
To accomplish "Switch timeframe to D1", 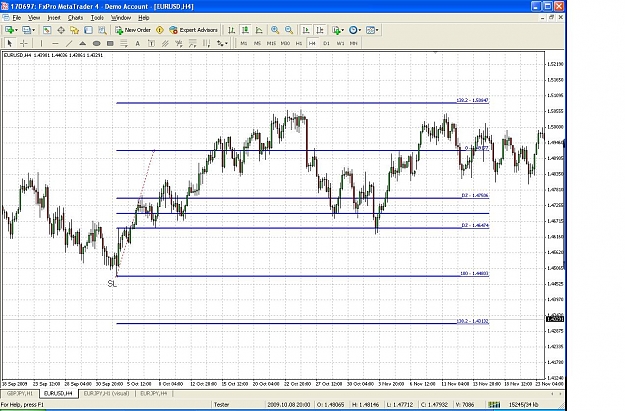I will tap(326, 43).
